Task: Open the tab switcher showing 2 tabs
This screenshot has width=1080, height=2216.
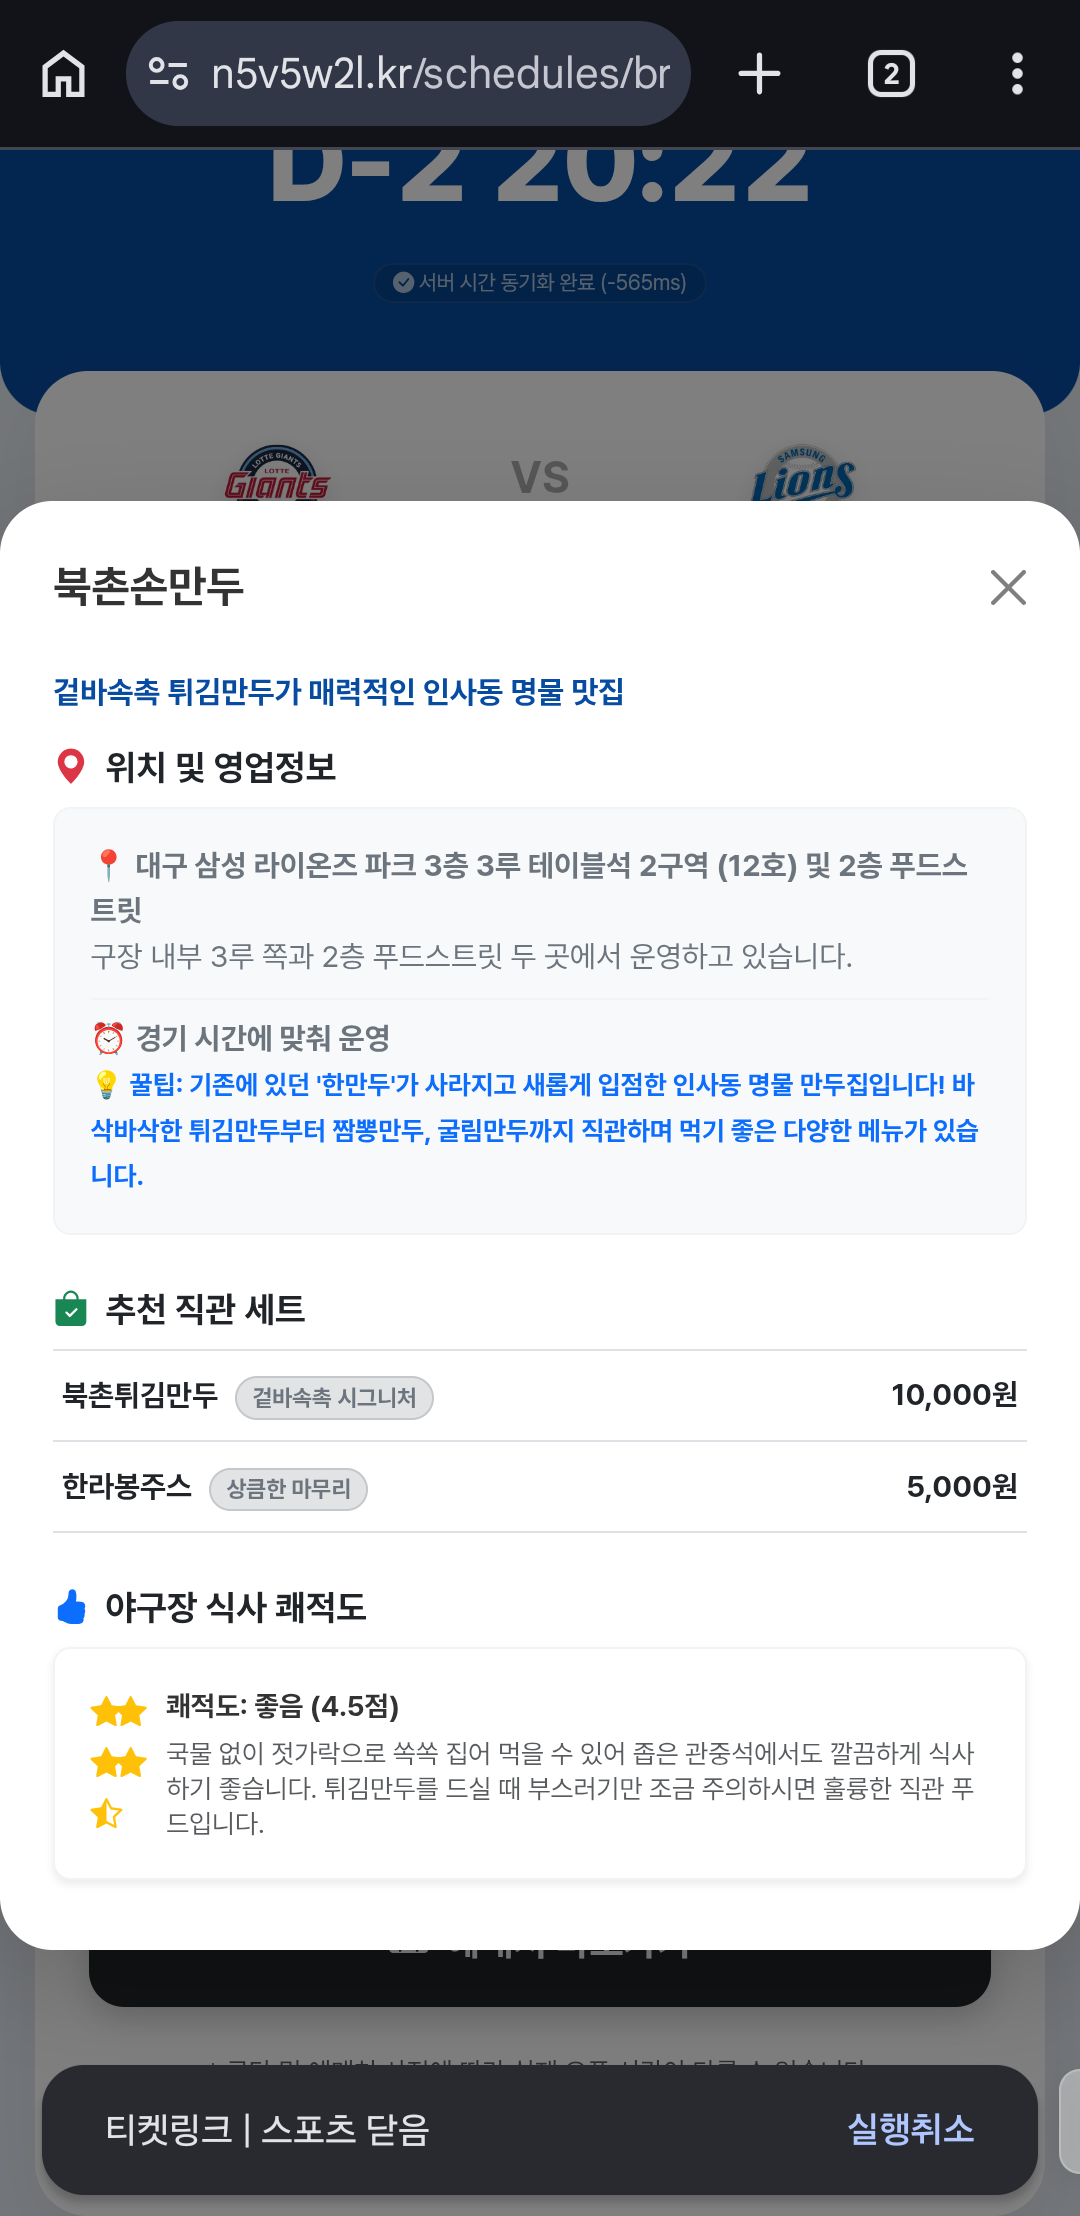Action: click(x=891, y=74)
